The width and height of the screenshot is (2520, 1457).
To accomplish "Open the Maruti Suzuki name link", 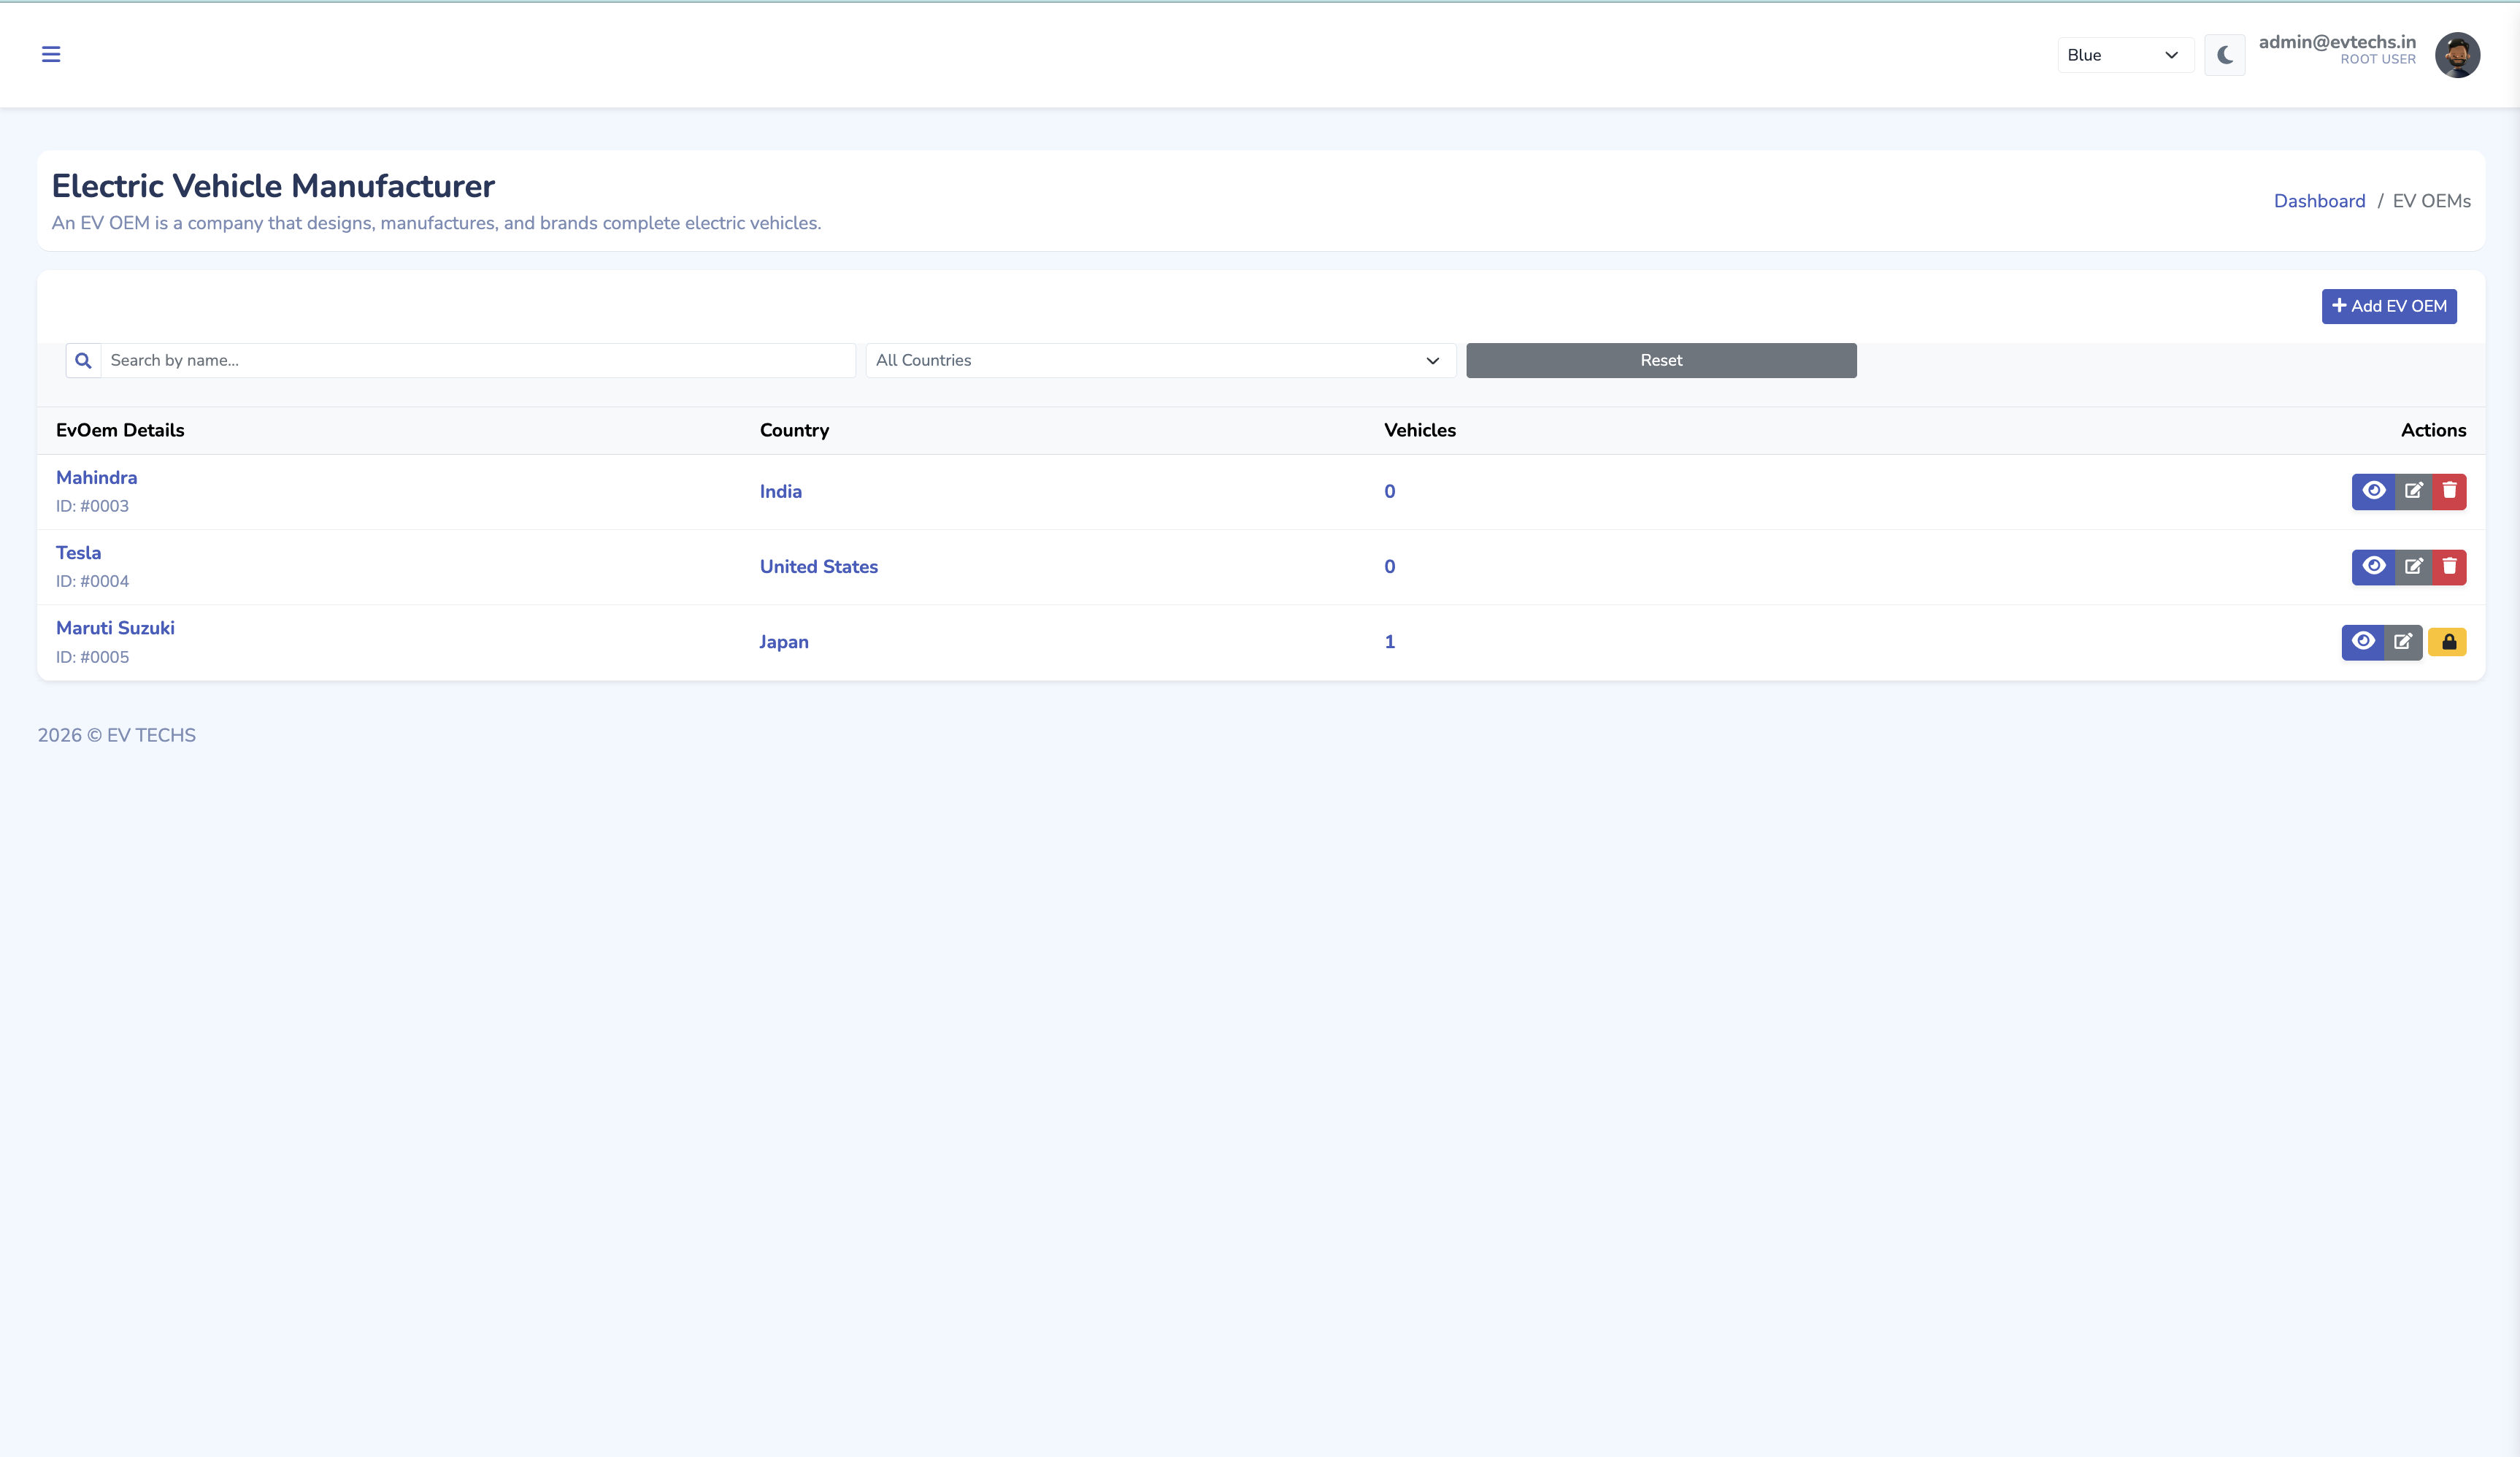I will [x=115, y=628].
